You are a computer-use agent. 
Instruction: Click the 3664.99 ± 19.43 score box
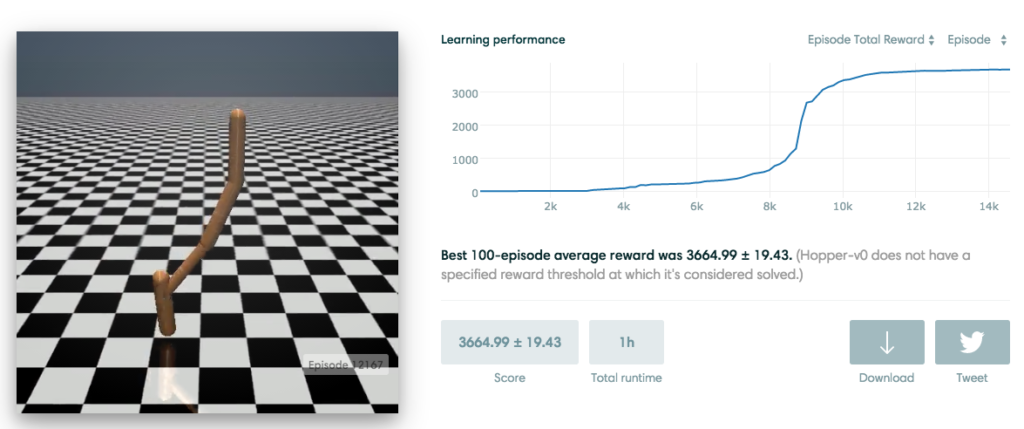coord(509,342)
